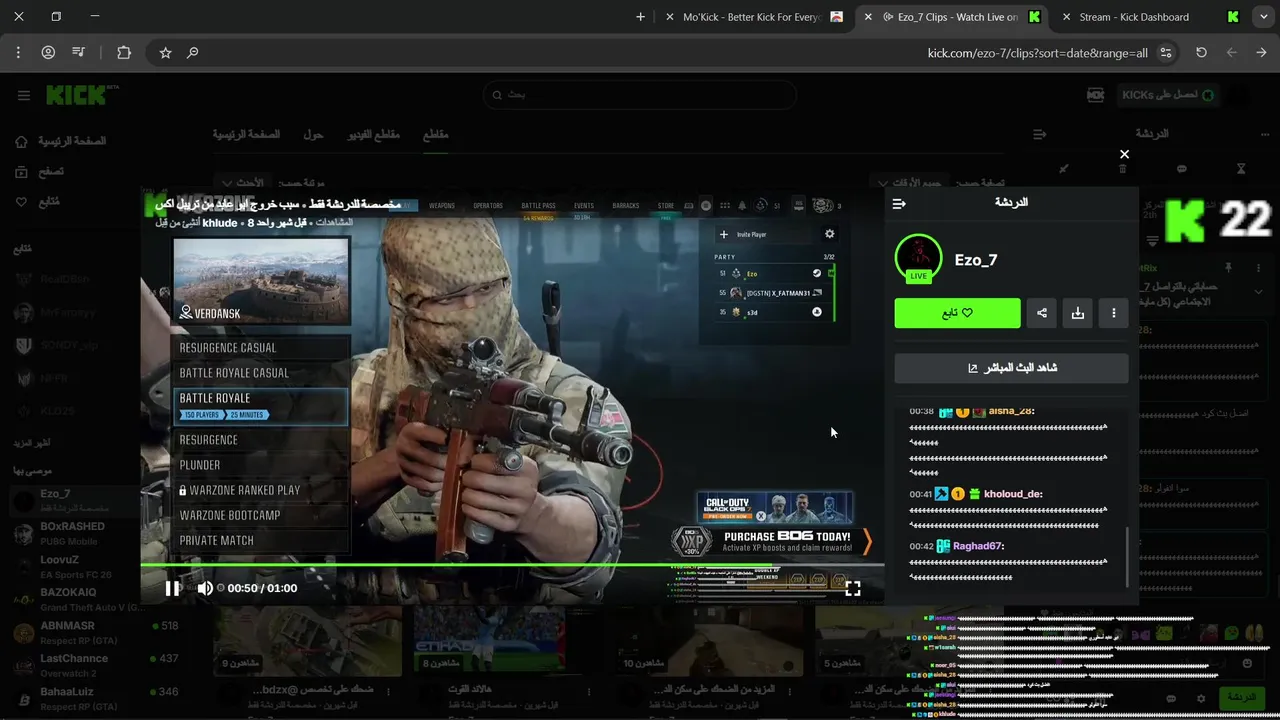Open the Kick sidebar hamburger menu
1280x720 pixels.
(24, 95)
